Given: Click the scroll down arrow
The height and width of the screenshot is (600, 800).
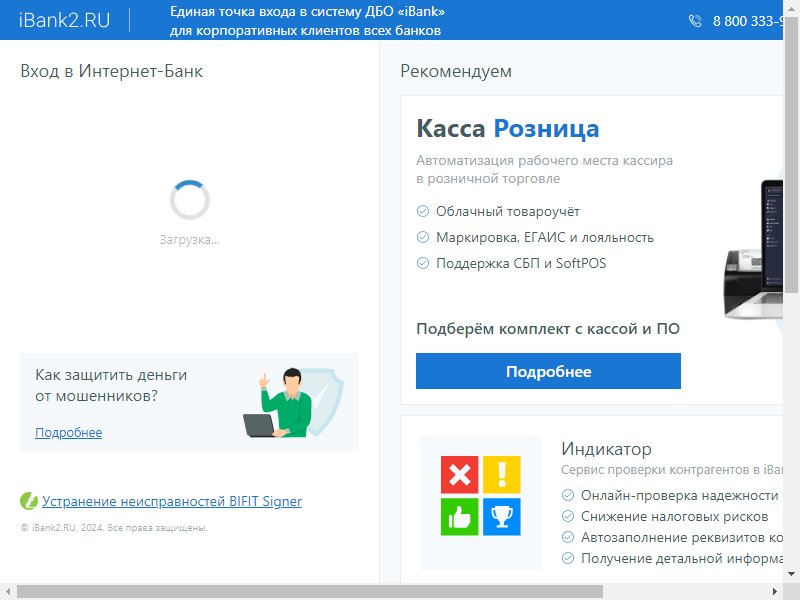Looking at the screenshot, I should 792,574.
